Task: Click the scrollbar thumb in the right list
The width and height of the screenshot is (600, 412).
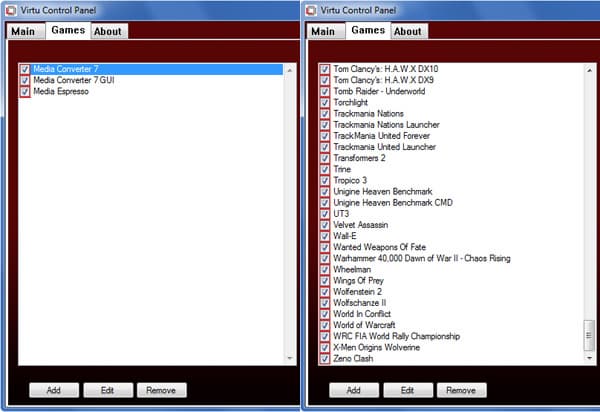Action: point(589,335)
